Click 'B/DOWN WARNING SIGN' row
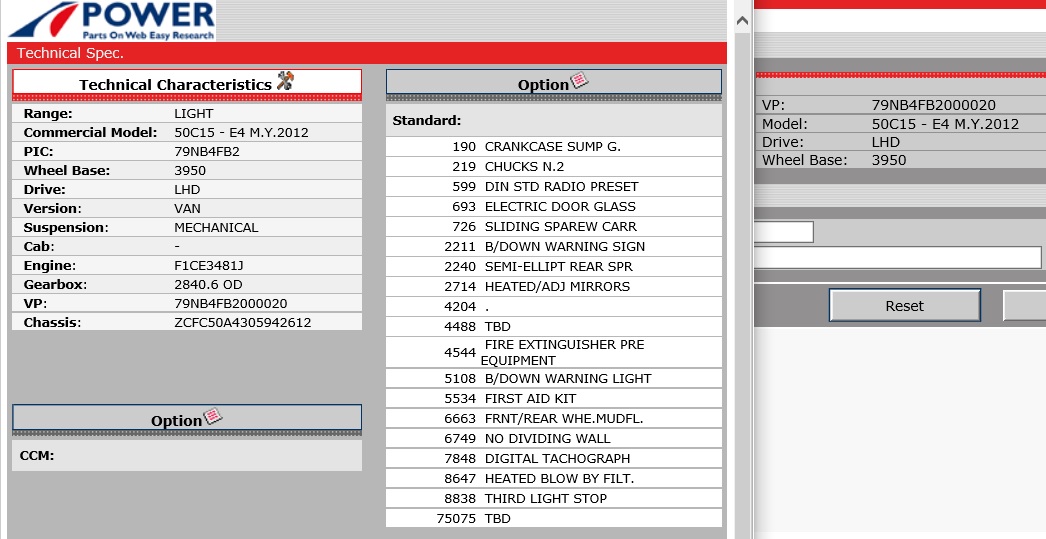This screenshot has height=539, width=1046. pos(554,247)
